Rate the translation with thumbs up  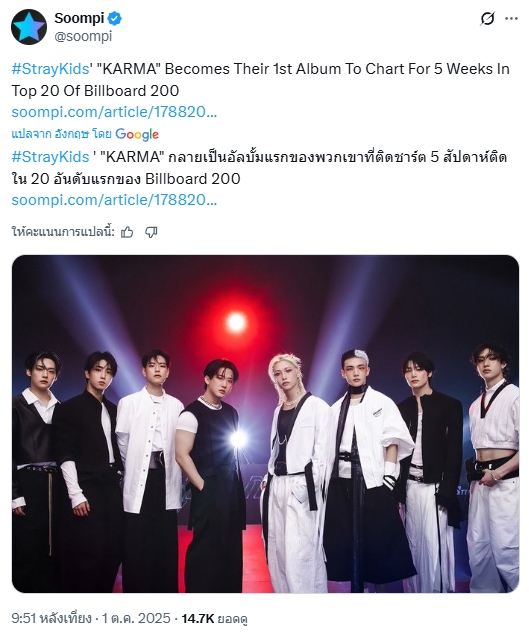click(x=127, y=232)
